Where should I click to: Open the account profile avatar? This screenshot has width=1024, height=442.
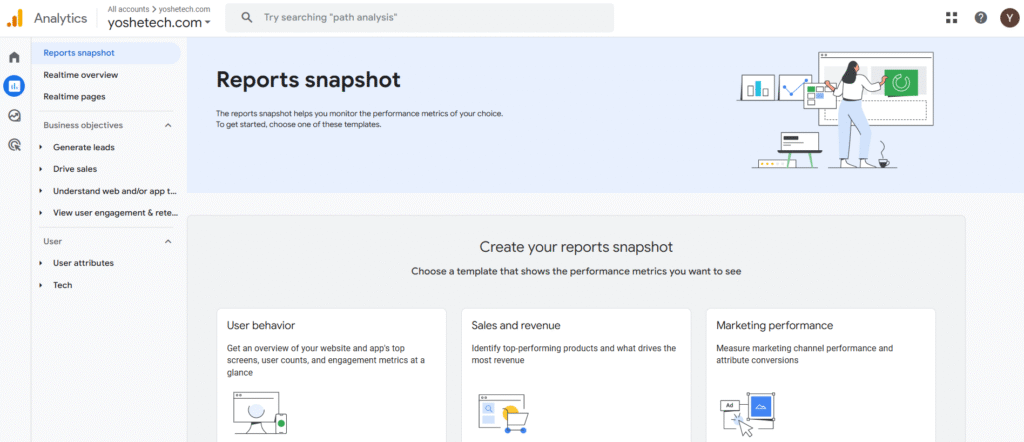[1009, 18]
